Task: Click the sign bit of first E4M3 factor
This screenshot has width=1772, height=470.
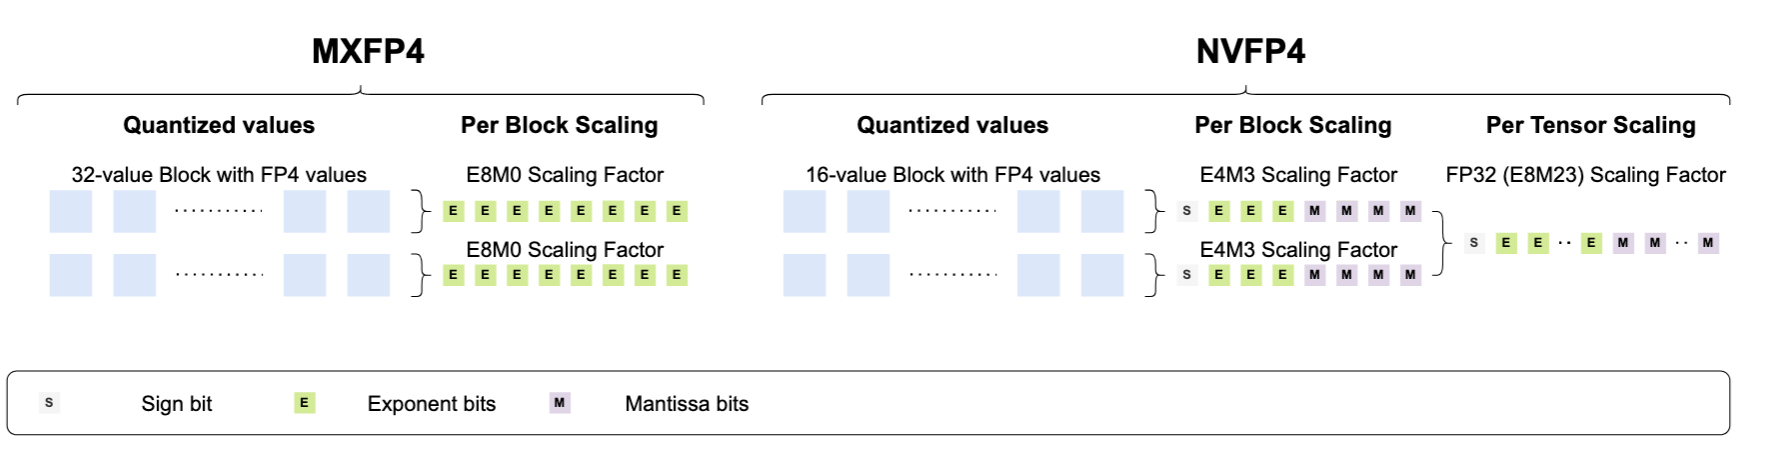Action: [x=1187, y=211]
